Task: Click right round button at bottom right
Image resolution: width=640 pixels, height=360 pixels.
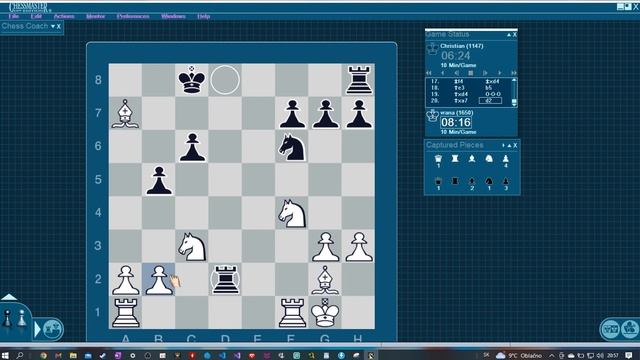Action: pos(630,329)
